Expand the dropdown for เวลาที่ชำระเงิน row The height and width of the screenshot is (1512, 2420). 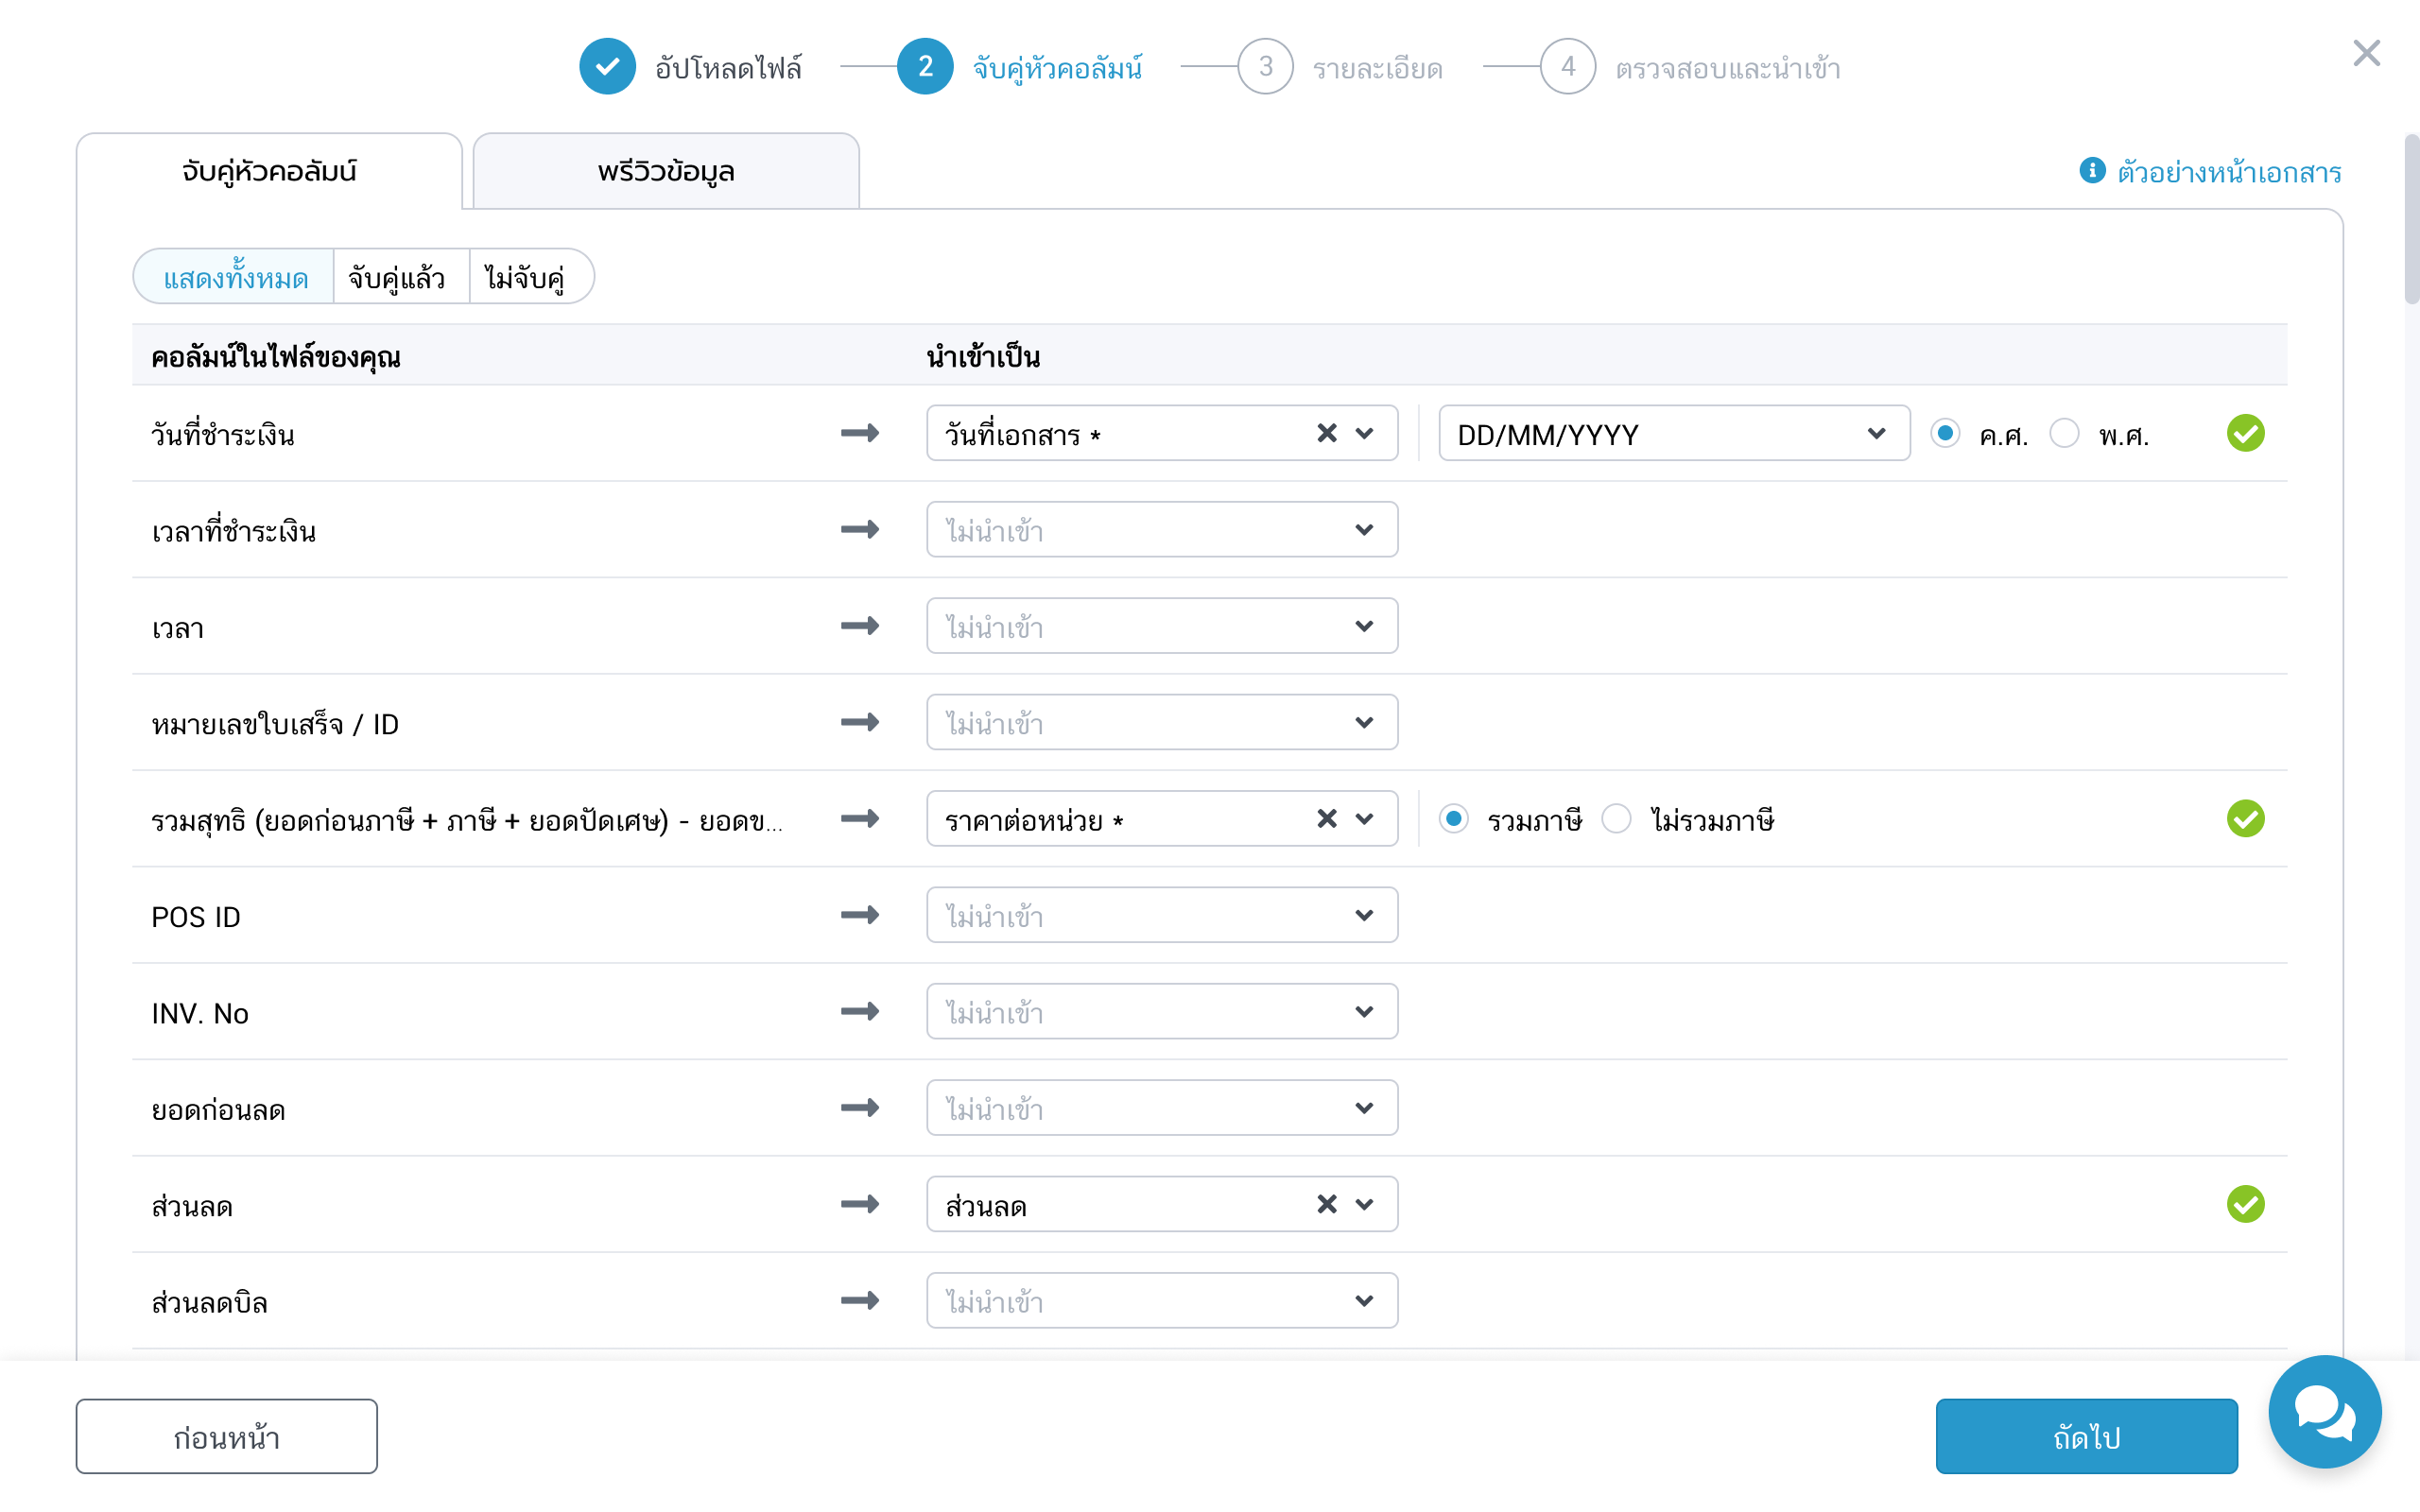tap(1161, 530)
